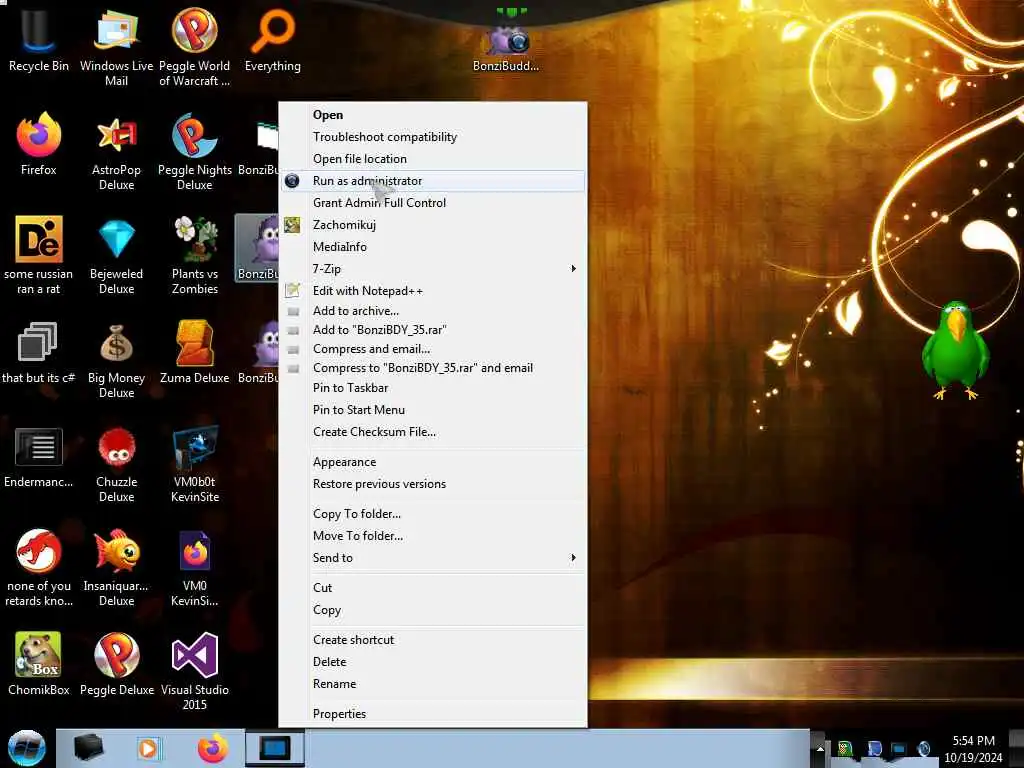Open Firefox from the taskbar

pyautogui.click(x=213, y=748)
